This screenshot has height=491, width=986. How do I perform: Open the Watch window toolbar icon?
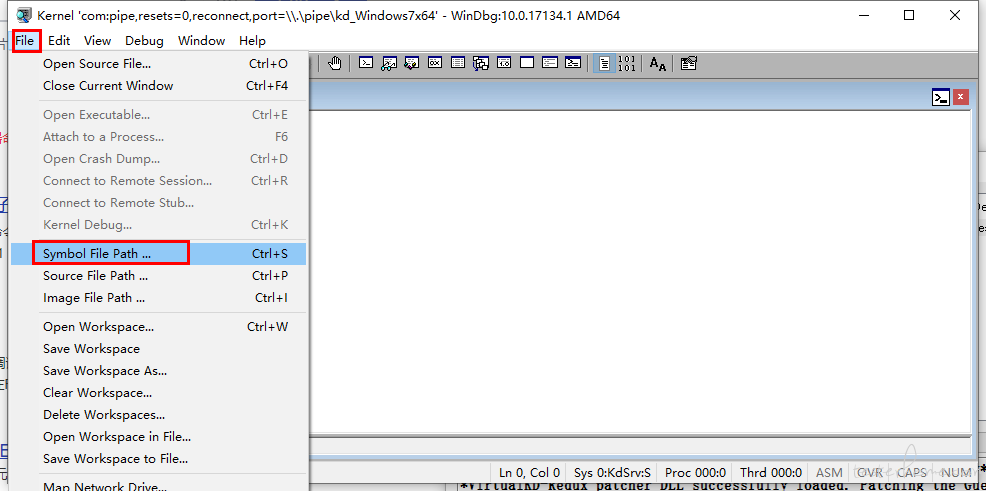tap(389, 63)
